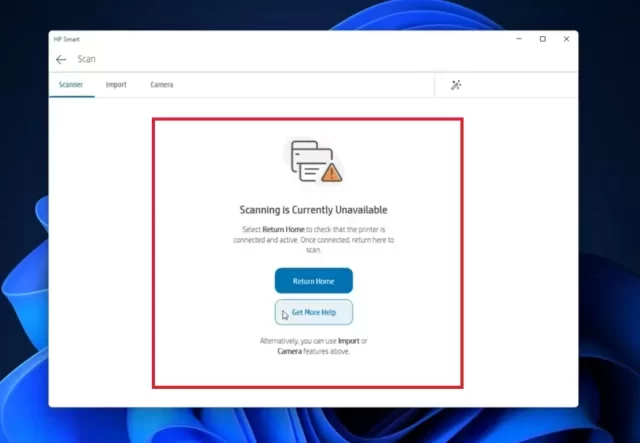
Task: Click the Get More Help button
Action: (314, 313)
